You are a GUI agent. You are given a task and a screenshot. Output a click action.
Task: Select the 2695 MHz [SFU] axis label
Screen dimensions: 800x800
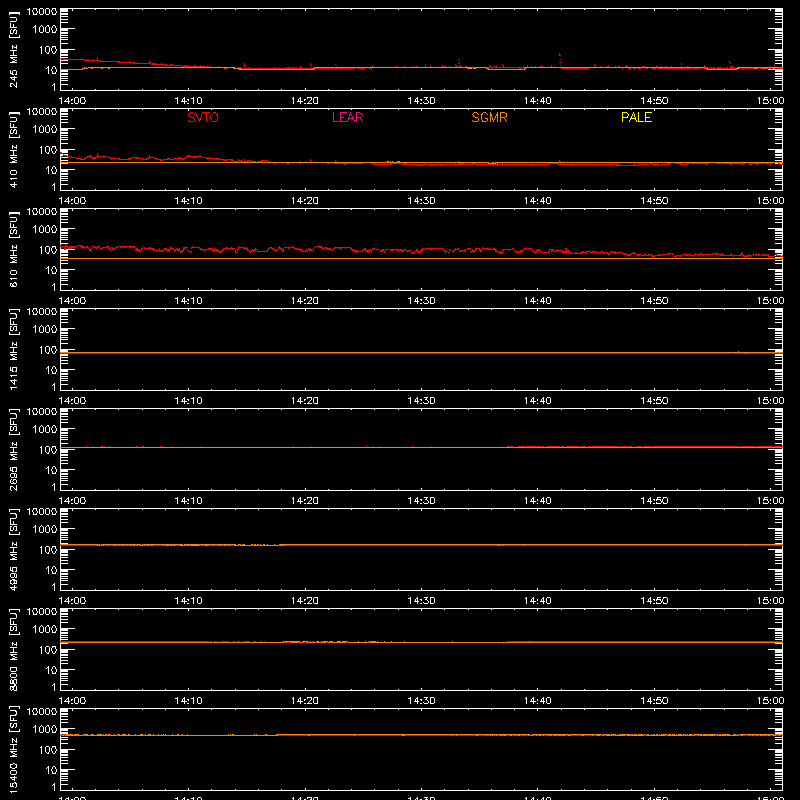[14, 449]
